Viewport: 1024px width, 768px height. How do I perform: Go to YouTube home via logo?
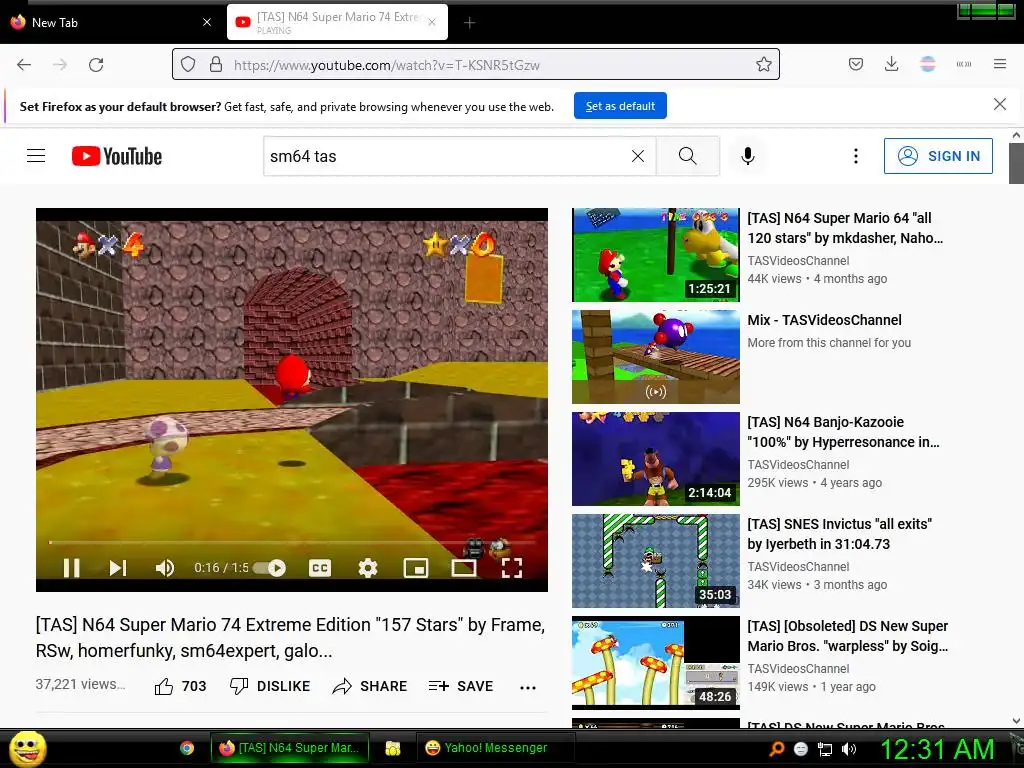click(117, 156)
